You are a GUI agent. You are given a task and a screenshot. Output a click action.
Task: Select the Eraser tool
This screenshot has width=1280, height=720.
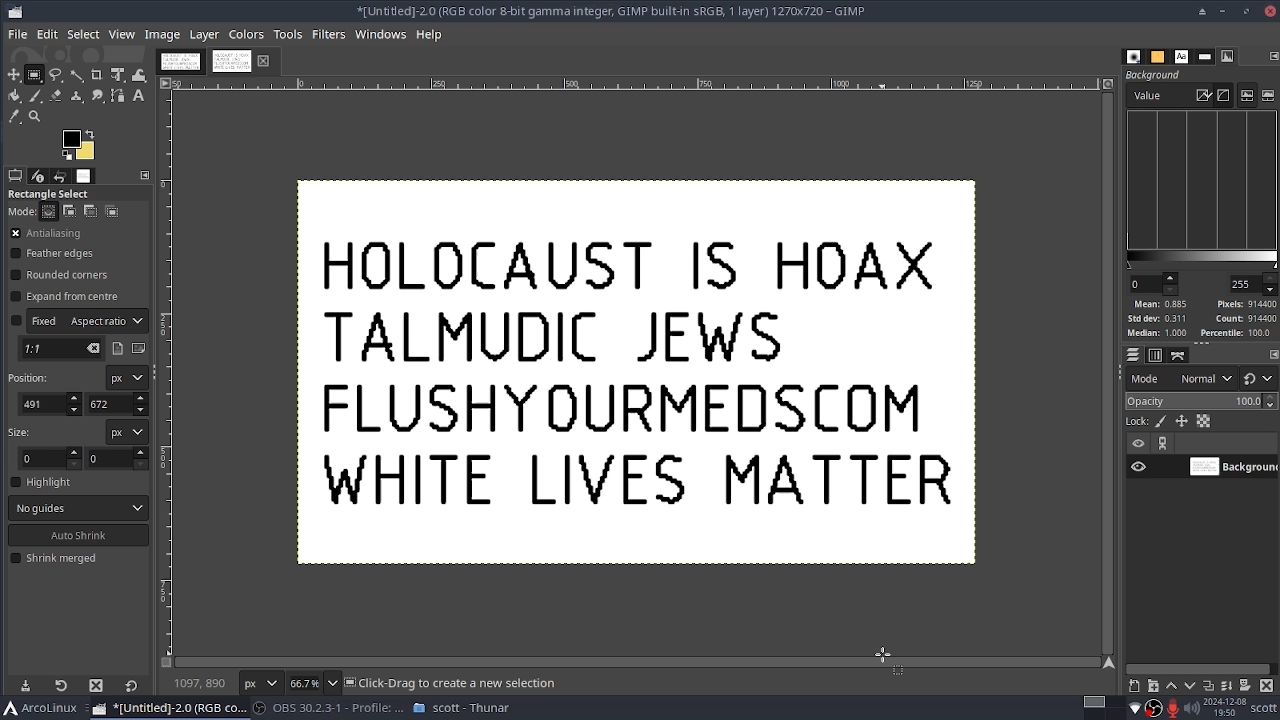click(x=56, y=96)
